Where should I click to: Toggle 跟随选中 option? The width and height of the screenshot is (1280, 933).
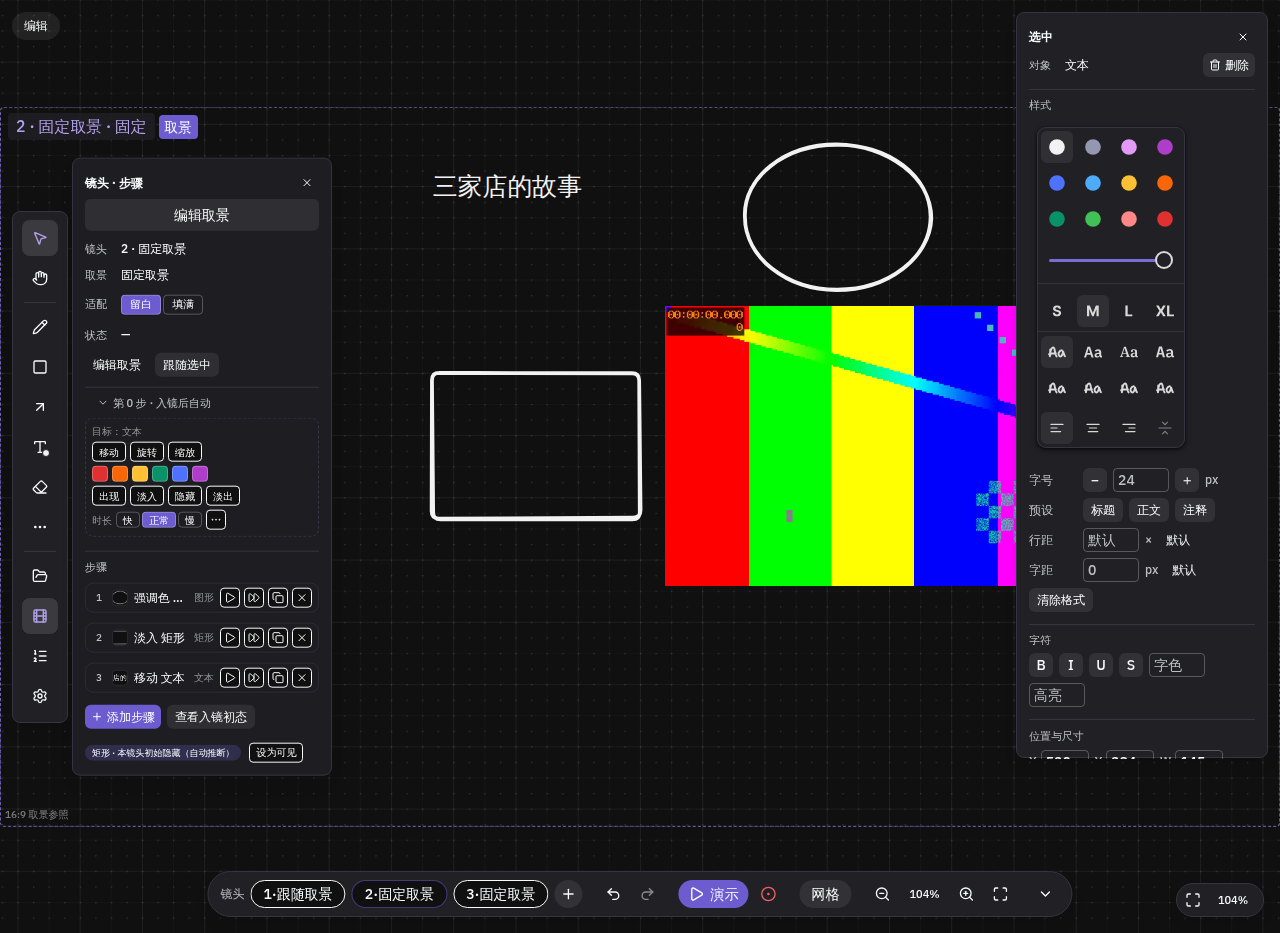coord(187,365)
